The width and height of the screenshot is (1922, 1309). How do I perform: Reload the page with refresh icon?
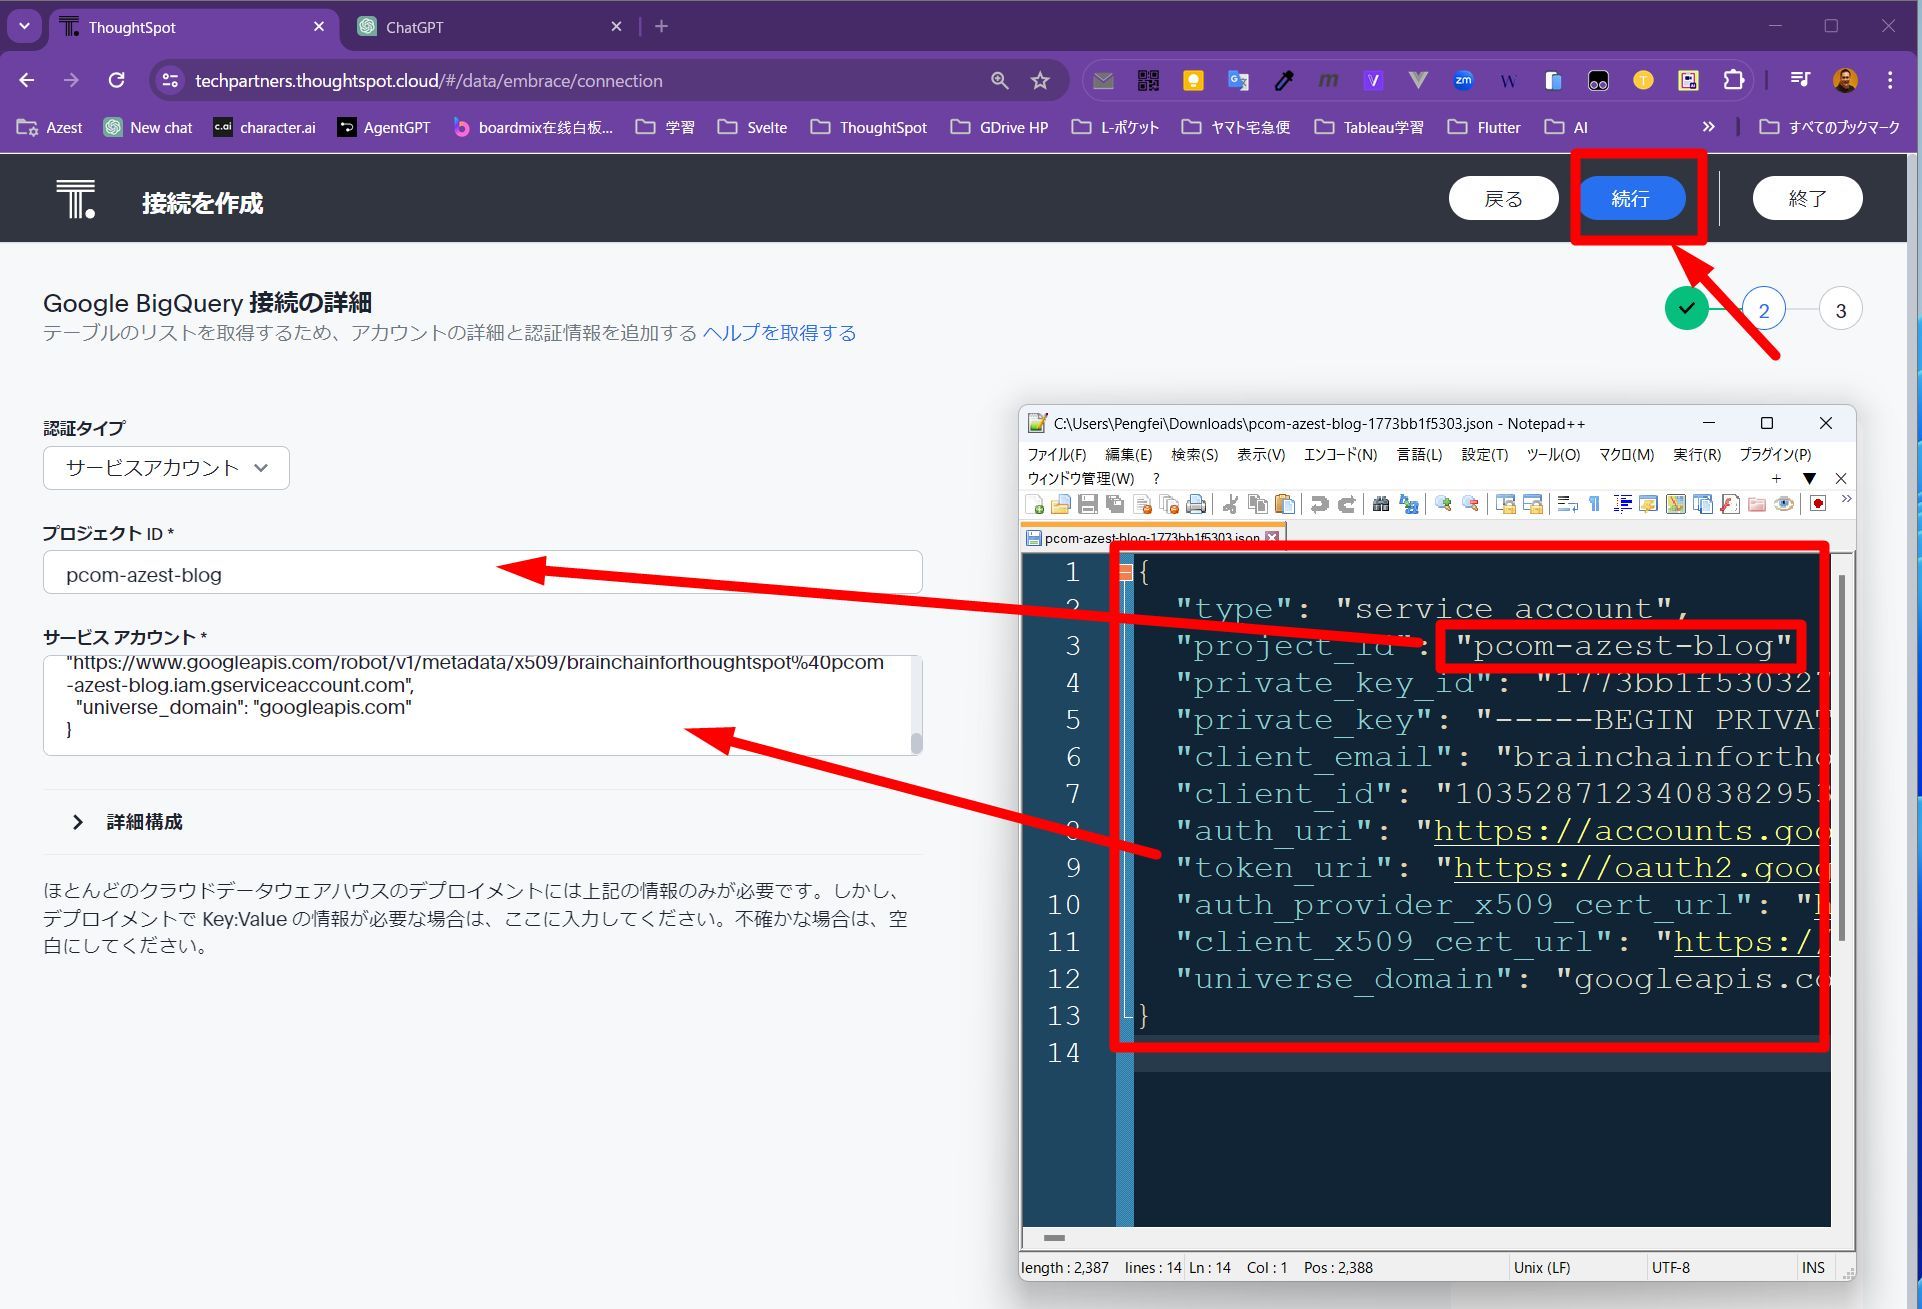point(117,80)
